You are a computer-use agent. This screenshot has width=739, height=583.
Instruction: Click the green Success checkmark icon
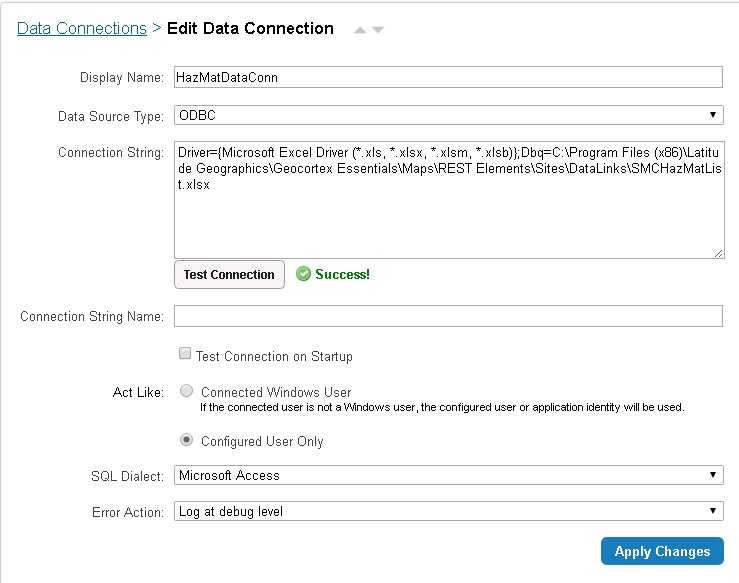pyautogui.click(x=303, y=274)
